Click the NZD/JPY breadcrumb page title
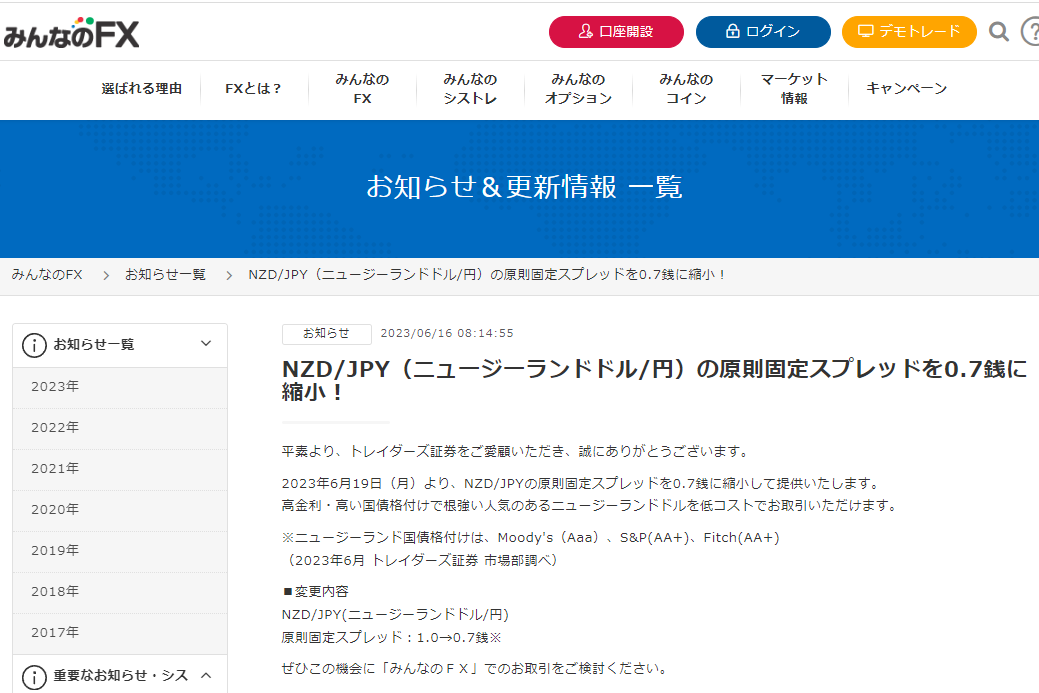Screen dimensions: 1039x693 click(x=487, y=274)
